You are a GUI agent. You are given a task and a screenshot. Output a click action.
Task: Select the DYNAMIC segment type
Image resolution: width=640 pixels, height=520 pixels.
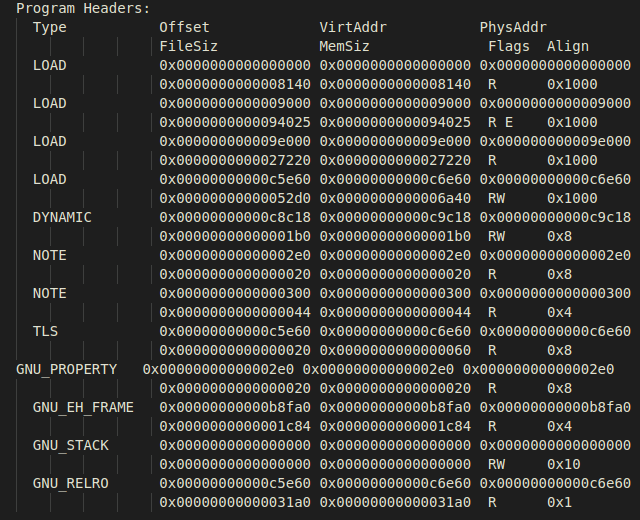pos(62,217)
